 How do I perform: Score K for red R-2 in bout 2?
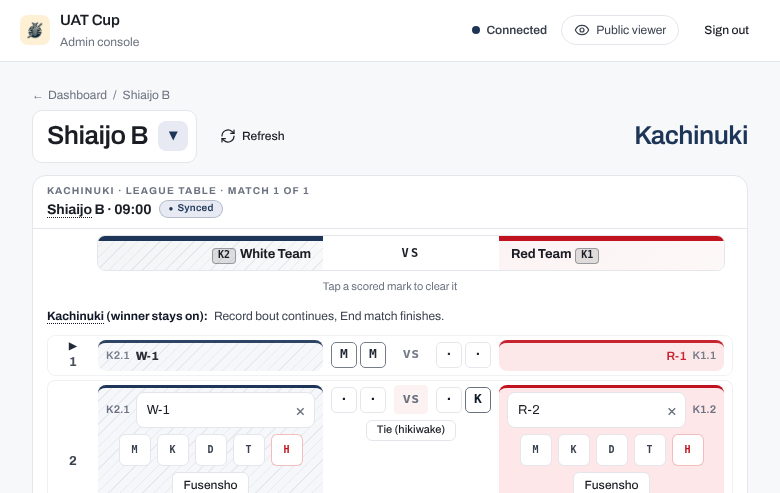click(574, 450)
